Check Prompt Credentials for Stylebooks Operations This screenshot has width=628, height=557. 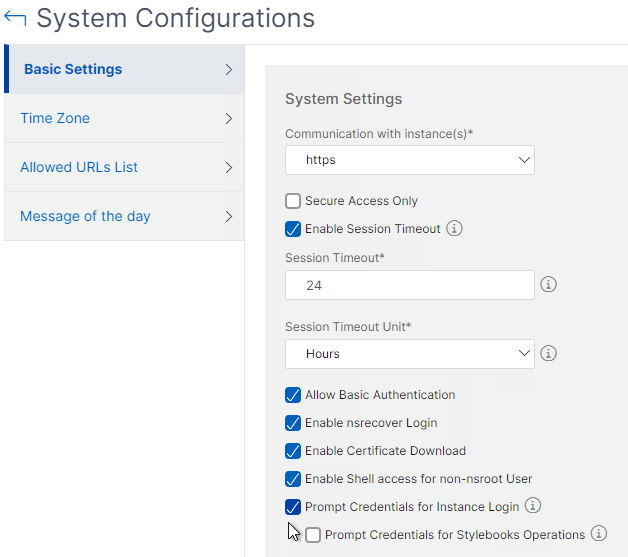313,535
